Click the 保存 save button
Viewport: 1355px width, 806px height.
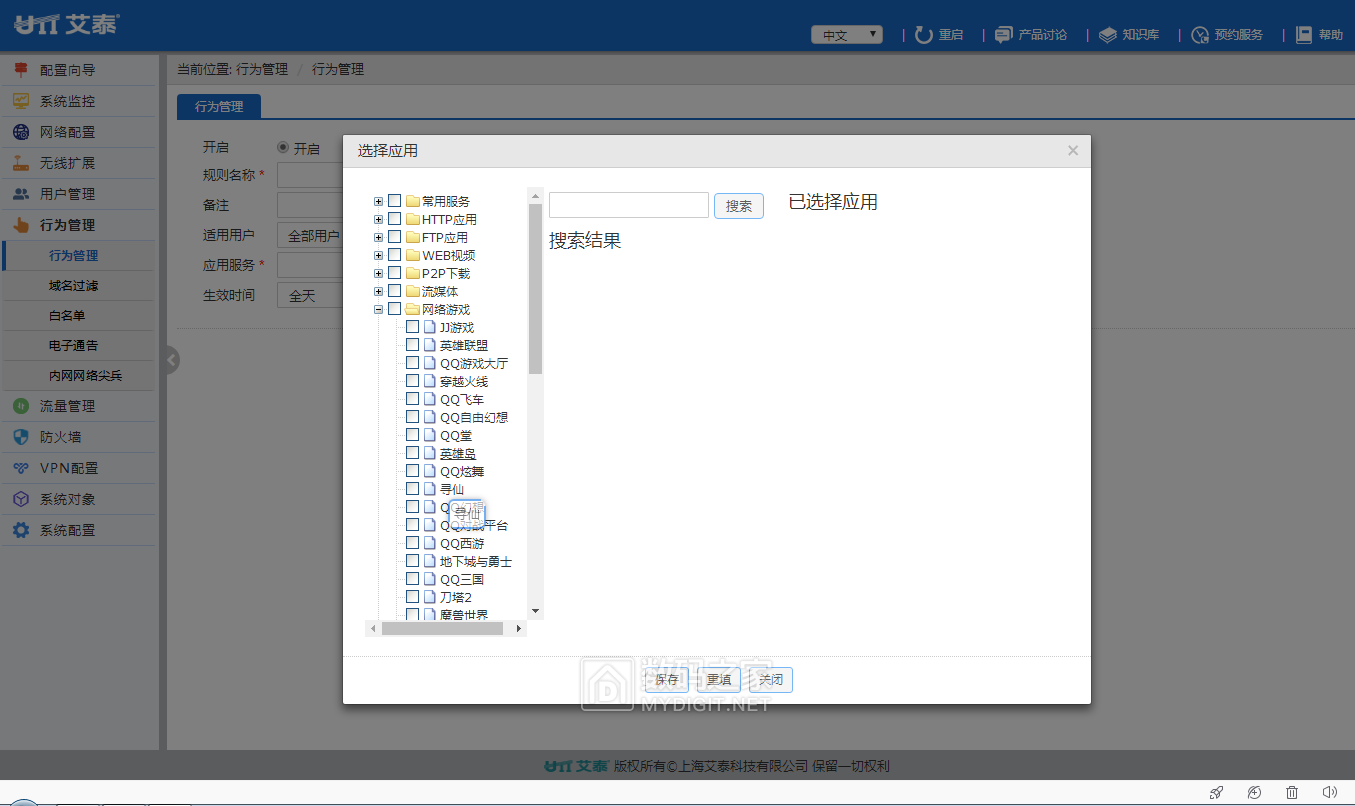[667, 680]
